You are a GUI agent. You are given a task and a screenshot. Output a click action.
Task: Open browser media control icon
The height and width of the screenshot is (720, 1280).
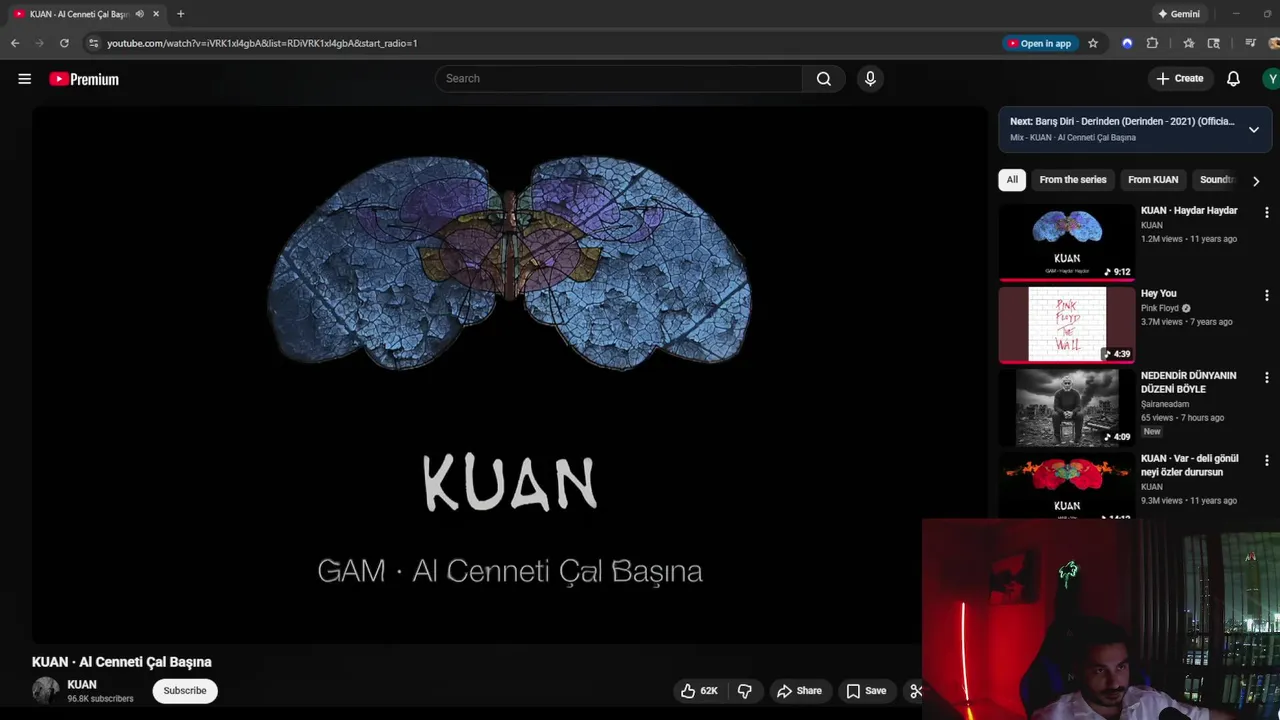tap(1250, 43)
